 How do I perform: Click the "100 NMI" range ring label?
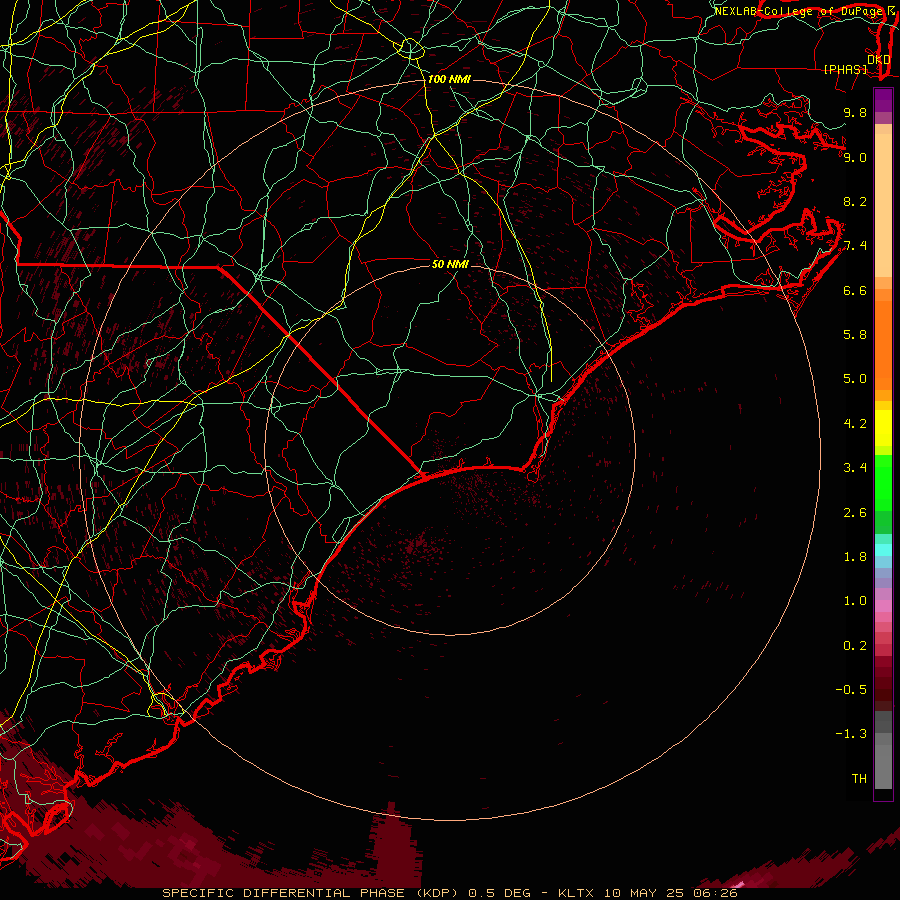click(x=449, y=79)
